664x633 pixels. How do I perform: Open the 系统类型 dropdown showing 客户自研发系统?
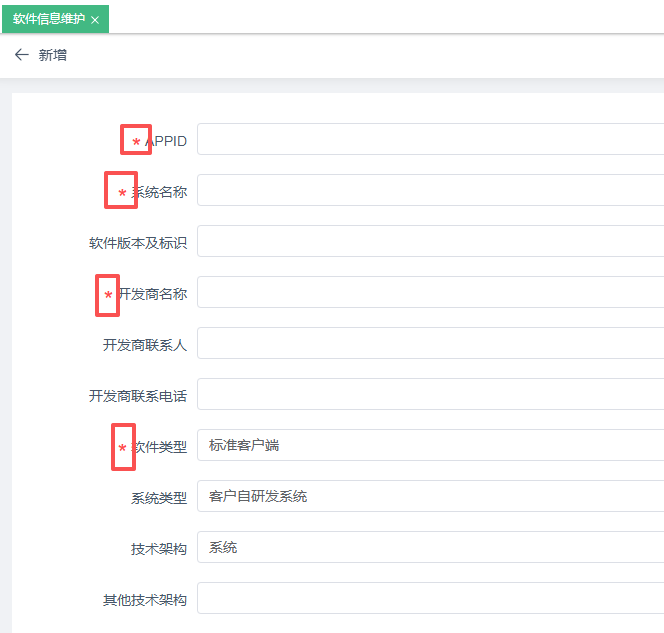pos(430,496)
